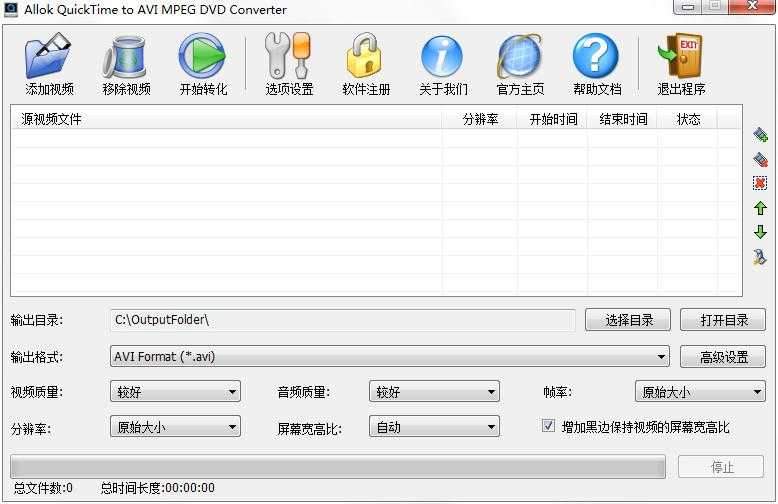
Task: Close the converter window
Action: (752, 6)
